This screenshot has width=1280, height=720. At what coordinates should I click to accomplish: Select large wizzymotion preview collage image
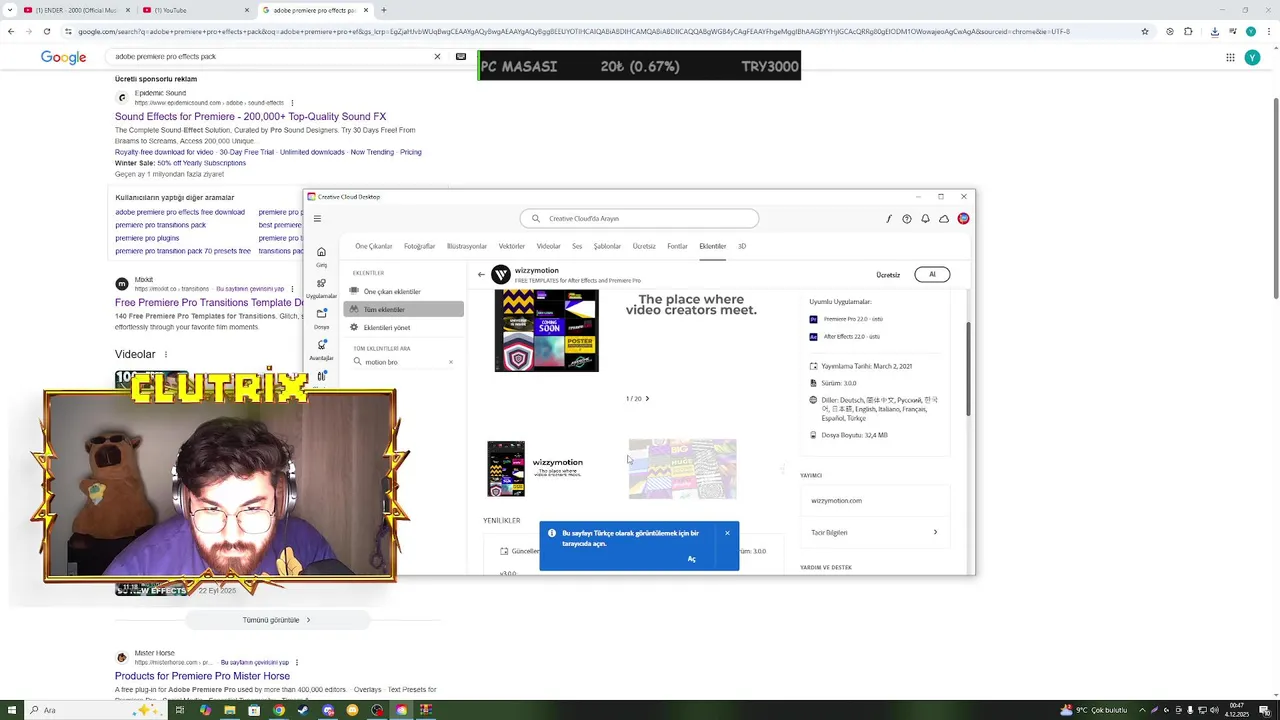click(x=547, y=331)
